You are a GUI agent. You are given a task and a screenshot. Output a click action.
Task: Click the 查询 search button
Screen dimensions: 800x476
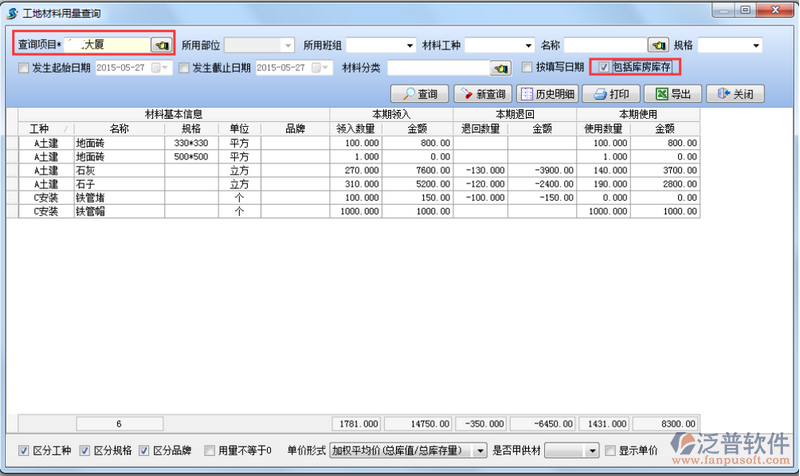click(420, 94)
